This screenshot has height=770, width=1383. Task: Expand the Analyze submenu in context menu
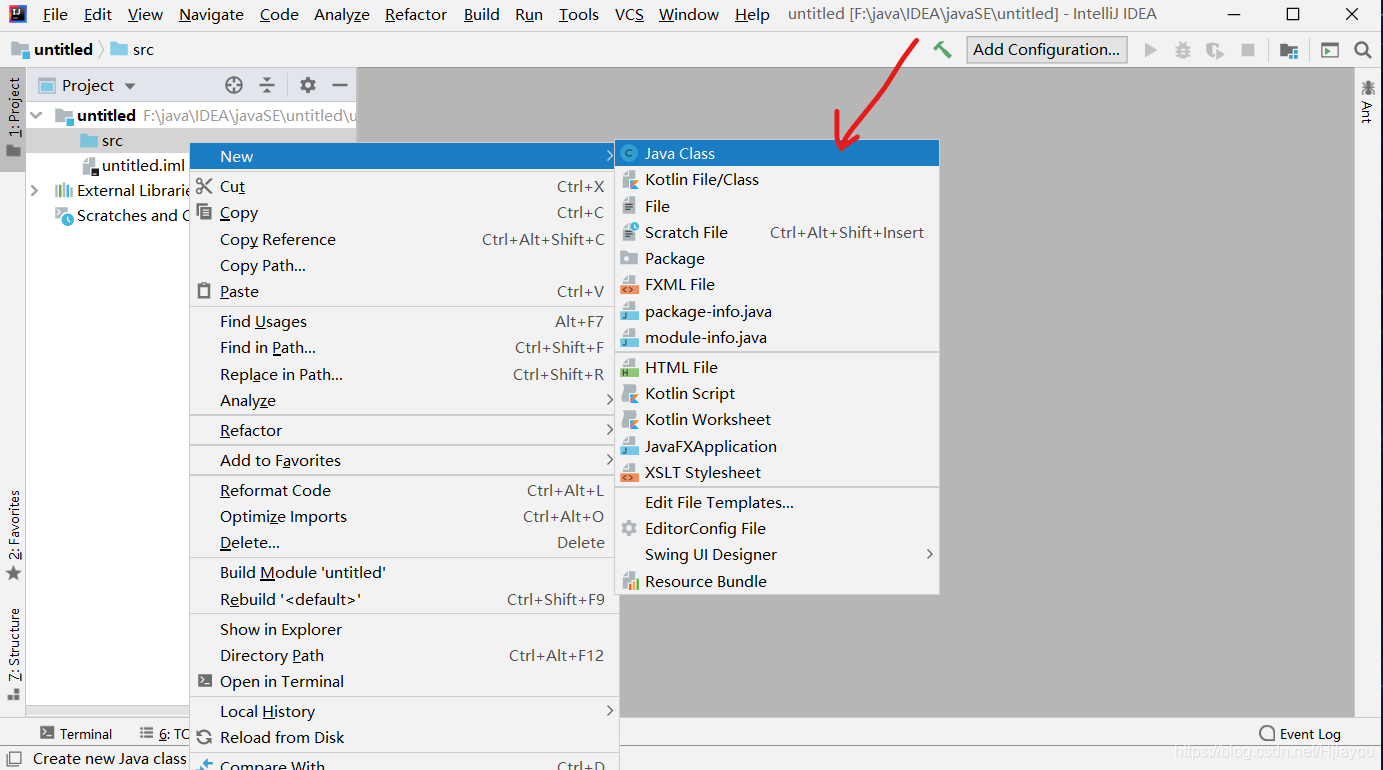tap(609, 400)
